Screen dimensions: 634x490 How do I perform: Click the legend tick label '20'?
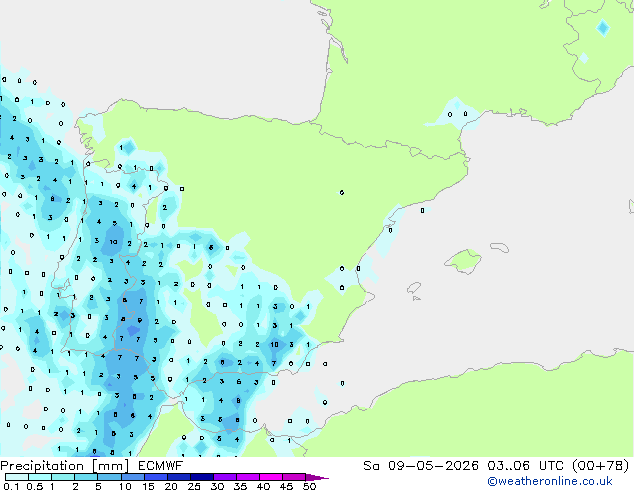[x=171, y=486]
